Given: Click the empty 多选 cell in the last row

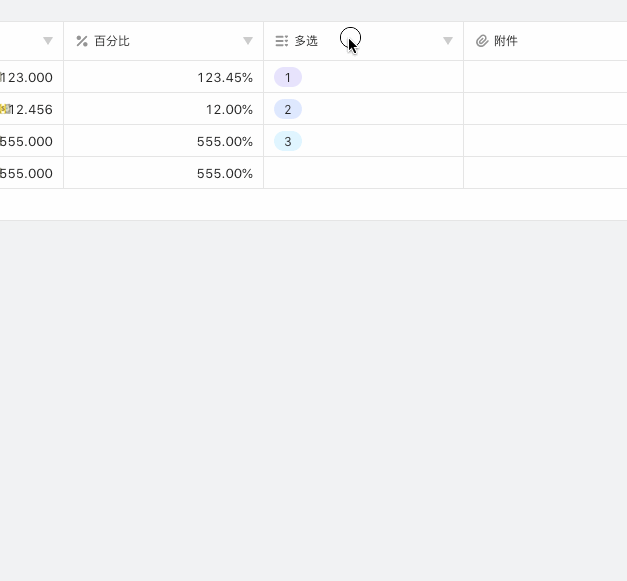Looking at the screenshot, I should (x=363, y=173).
